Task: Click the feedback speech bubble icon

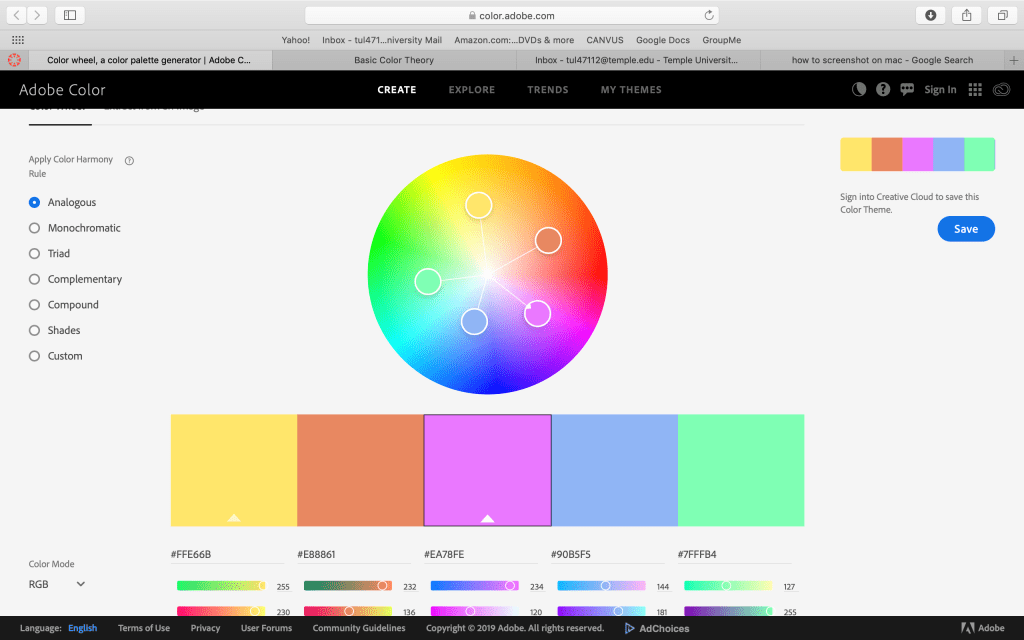Action: tap(907, 89)
